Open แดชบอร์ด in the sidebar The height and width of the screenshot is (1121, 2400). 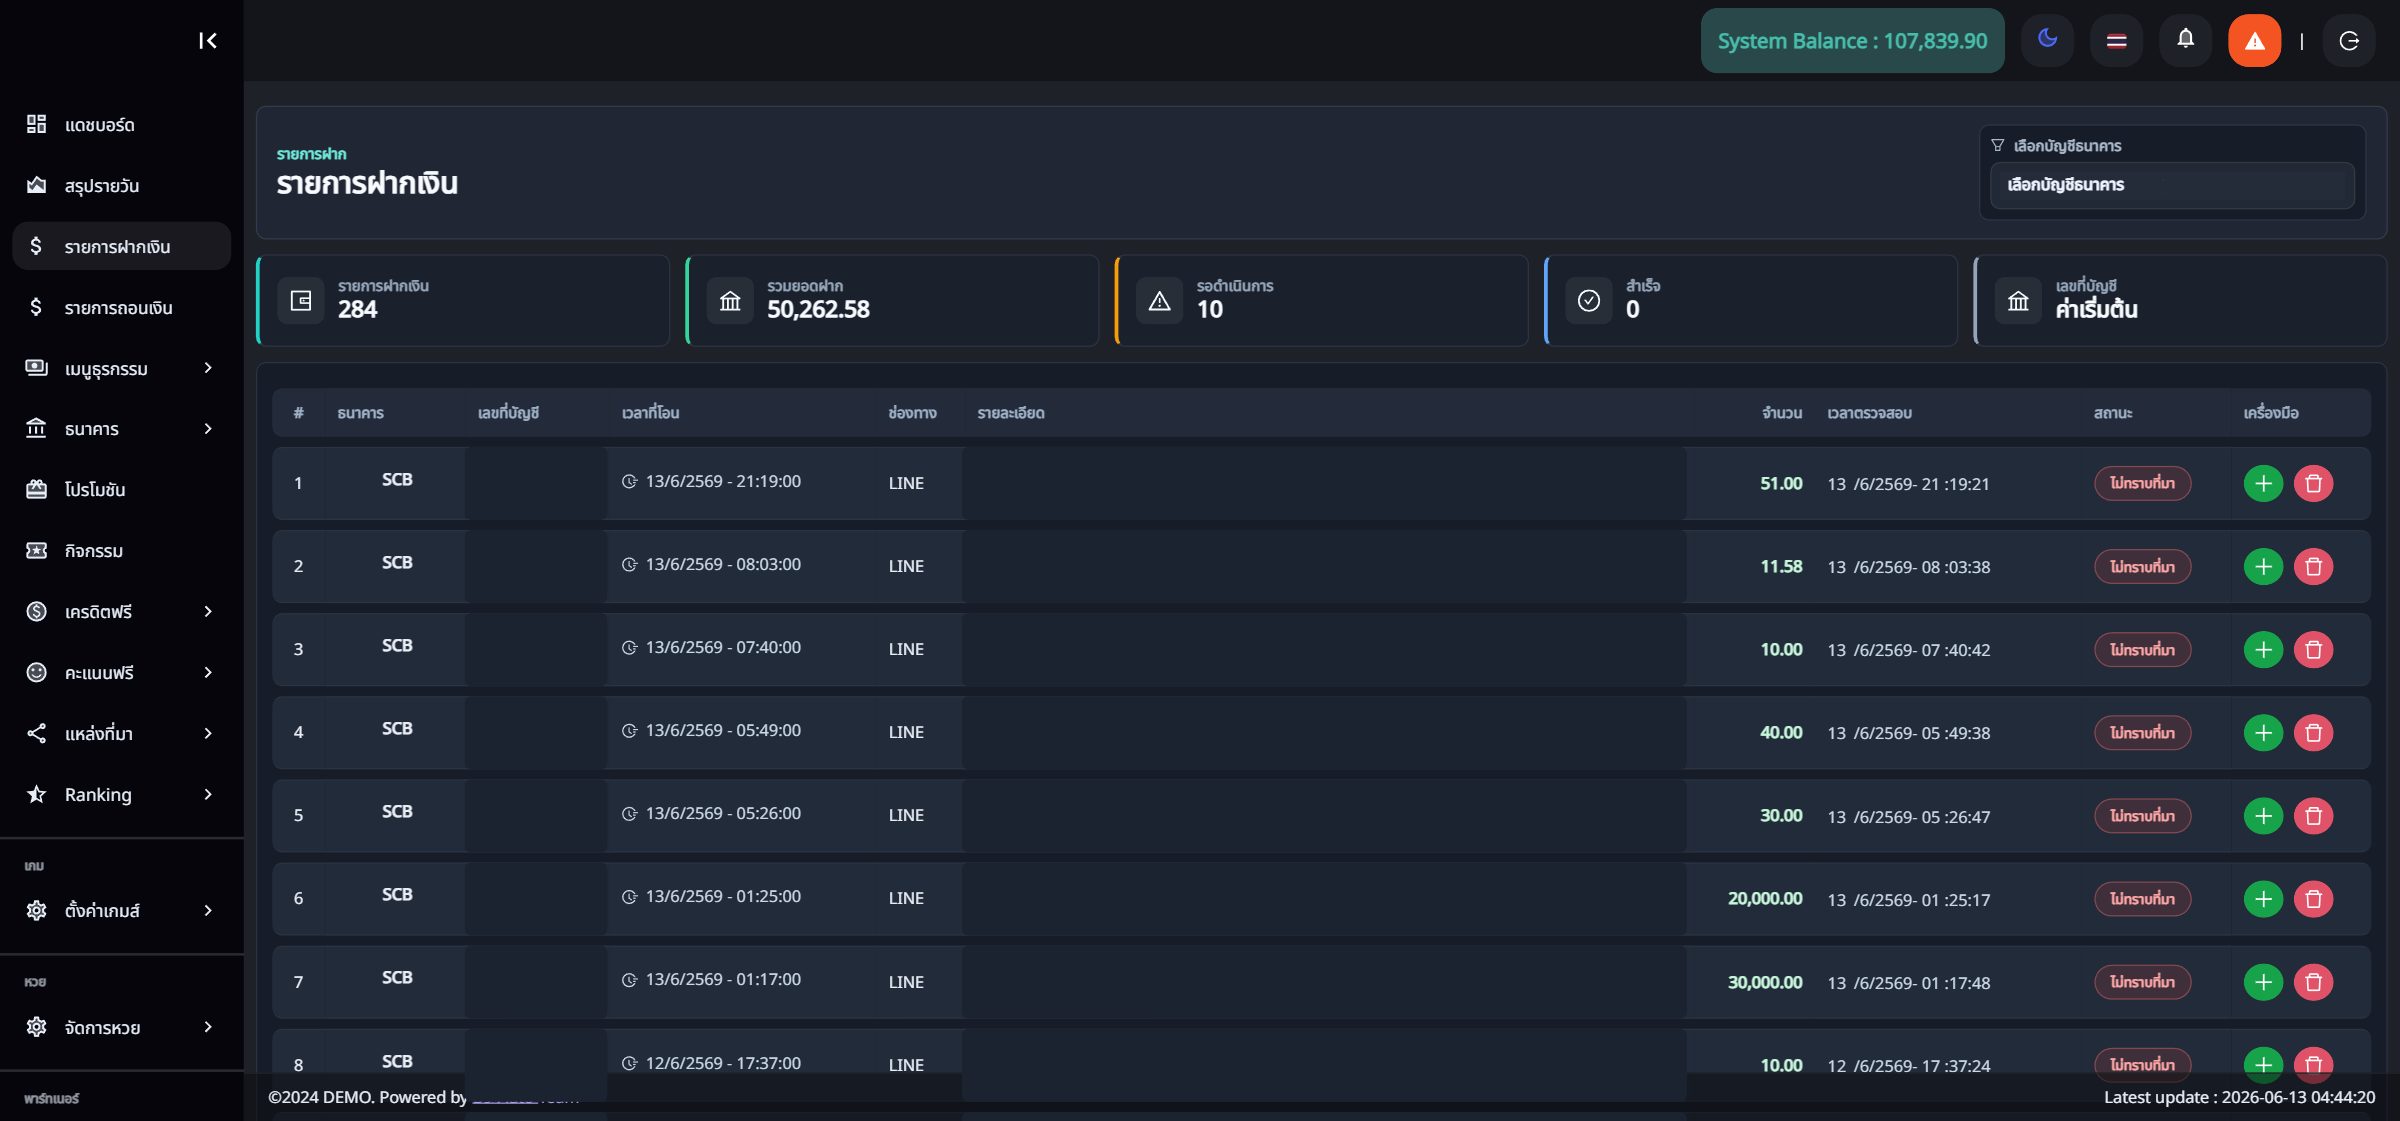[x=121, y=124]
